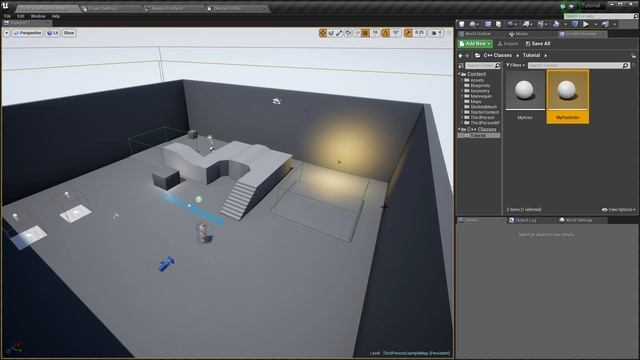The height and width of the screenshot is (360, 640).
Task: Click the Blueprints toolbar icon
Action: click(526, 24)
